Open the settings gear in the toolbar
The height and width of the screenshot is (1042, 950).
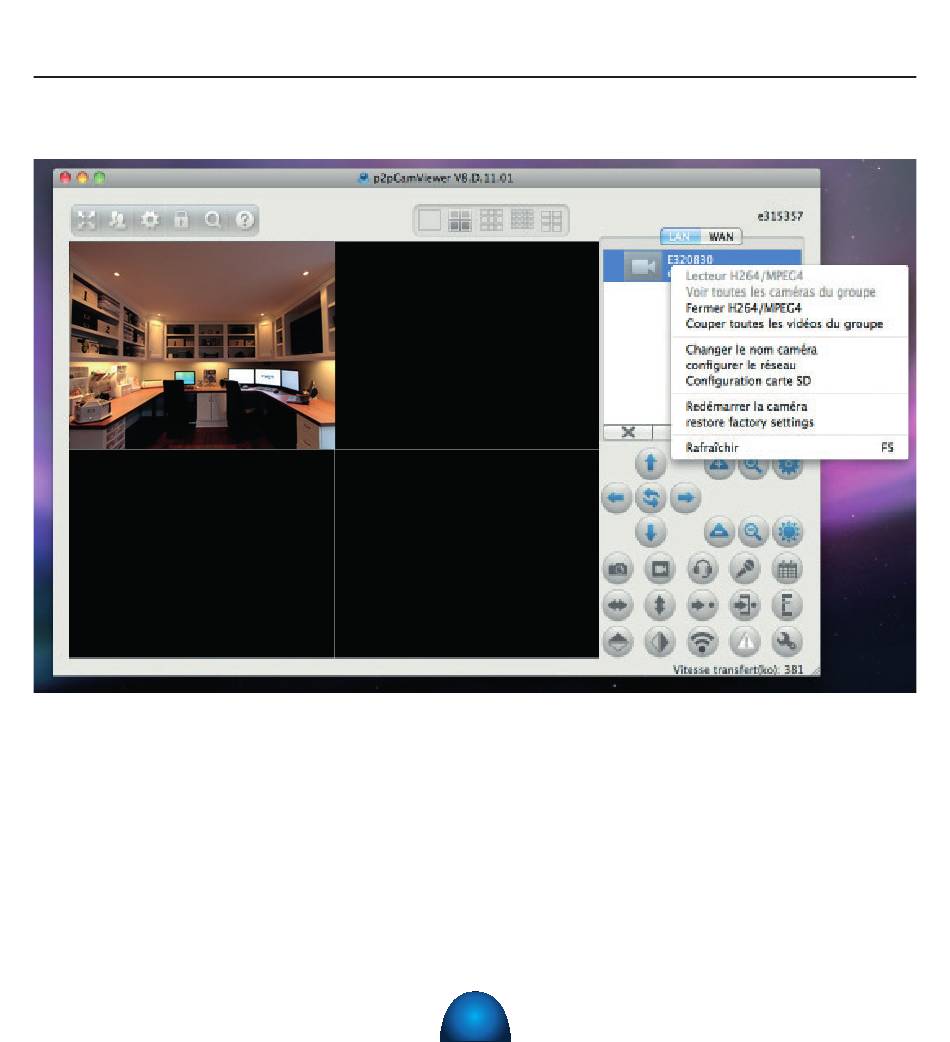click(150, 220)
